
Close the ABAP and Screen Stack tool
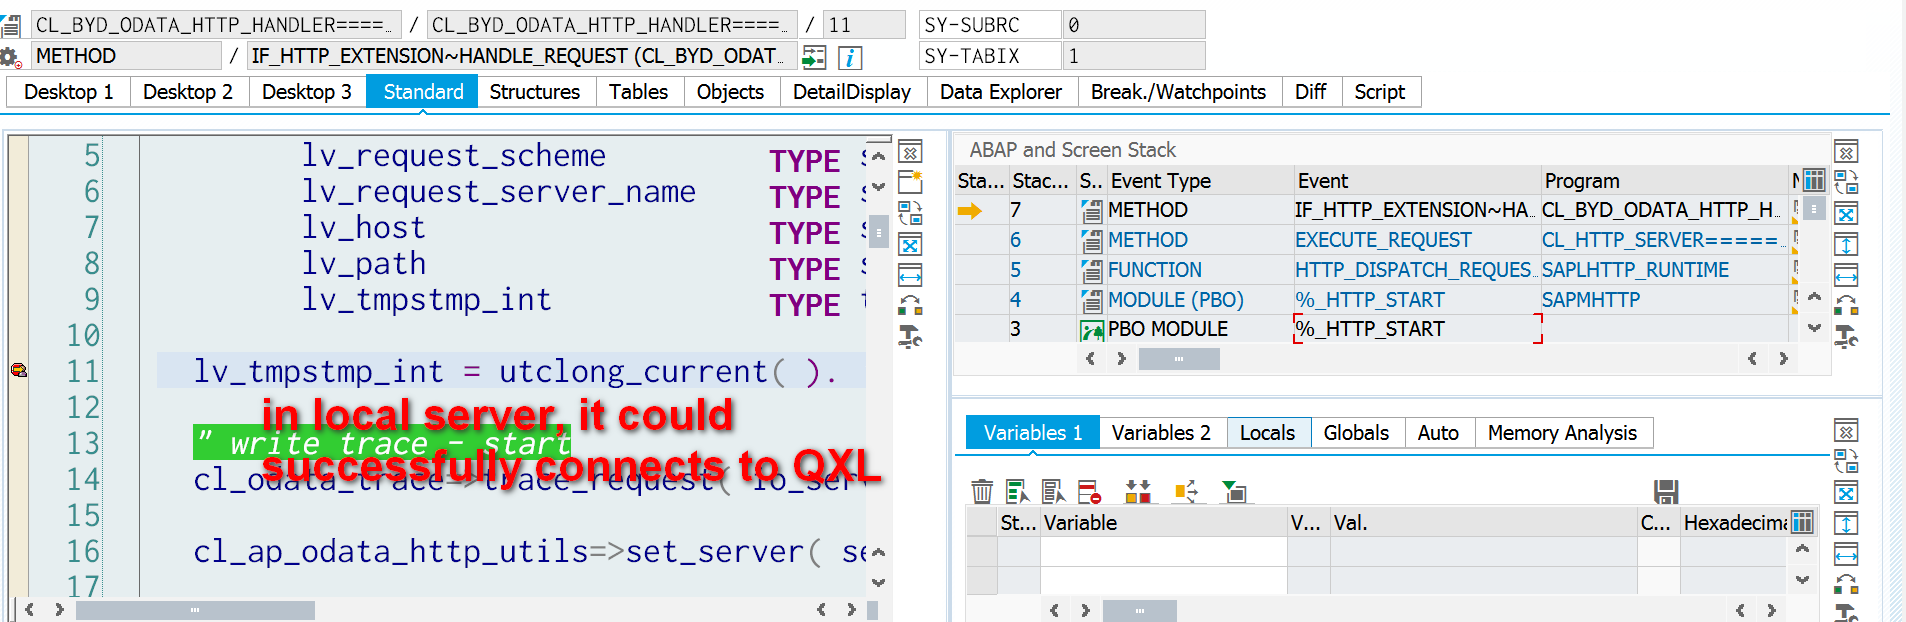point(1846,152)
